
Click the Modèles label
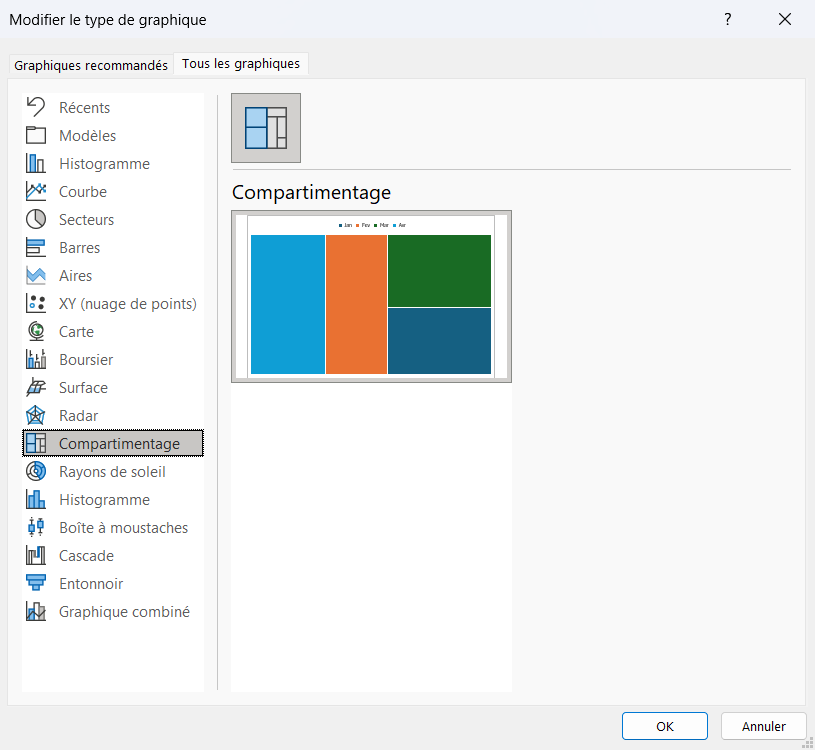[87, 136]
